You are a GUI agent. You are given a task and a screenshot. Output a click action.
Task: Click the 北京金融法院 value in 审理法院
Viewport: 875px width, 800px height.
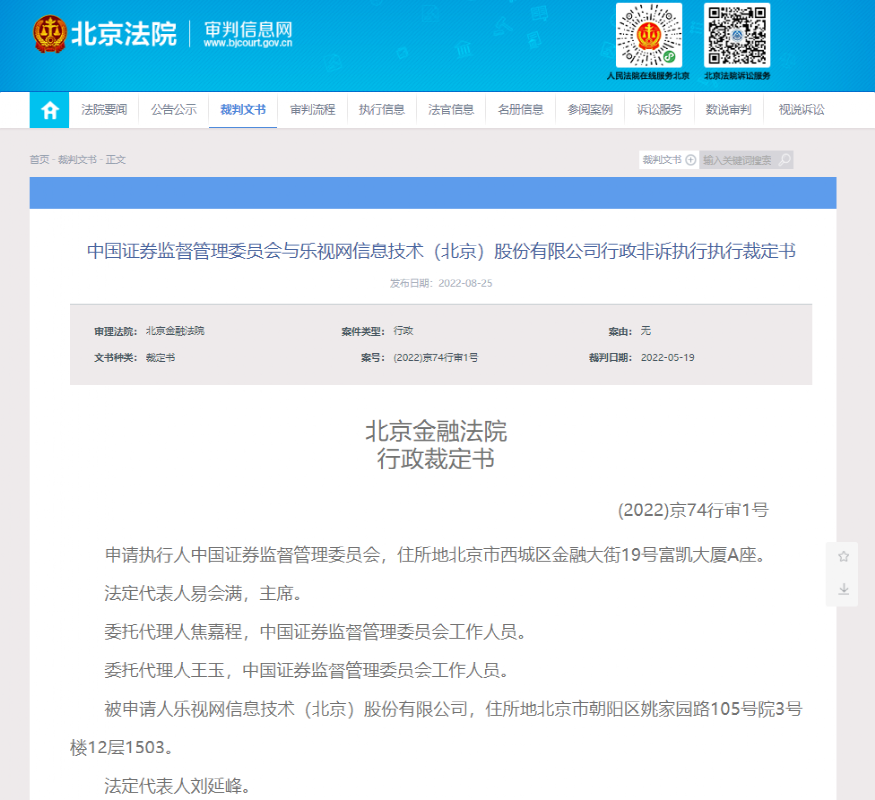175,331
